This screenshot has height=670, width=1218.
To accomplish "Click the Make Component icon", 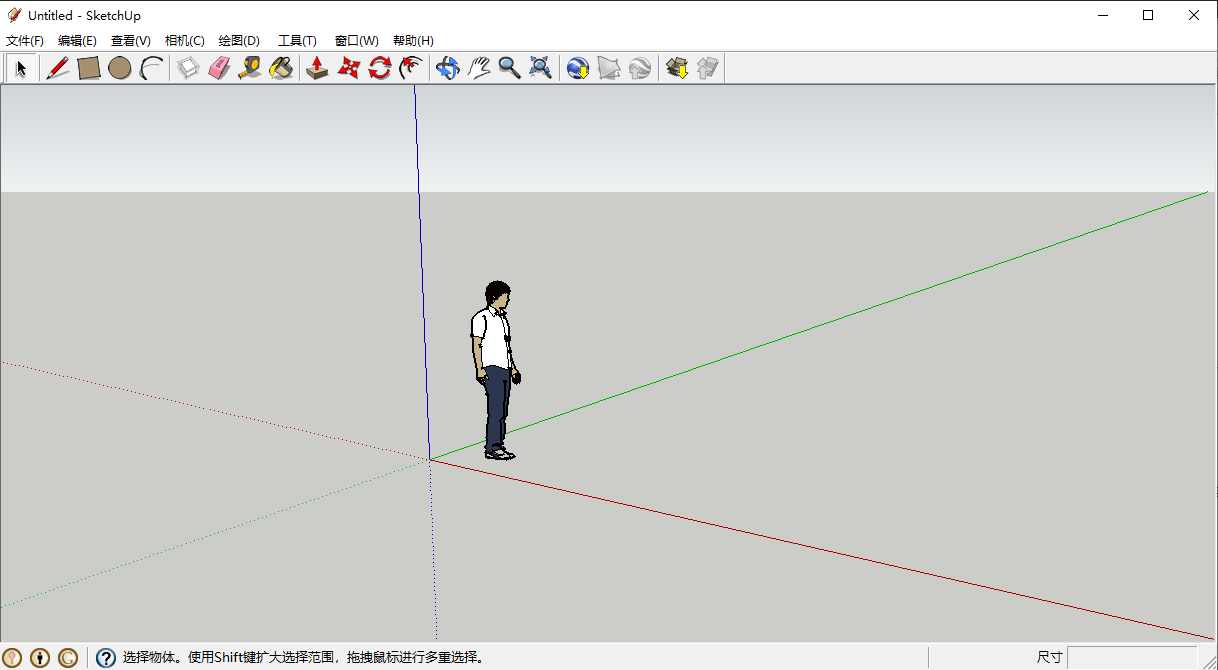I will (x=188, y=68).
